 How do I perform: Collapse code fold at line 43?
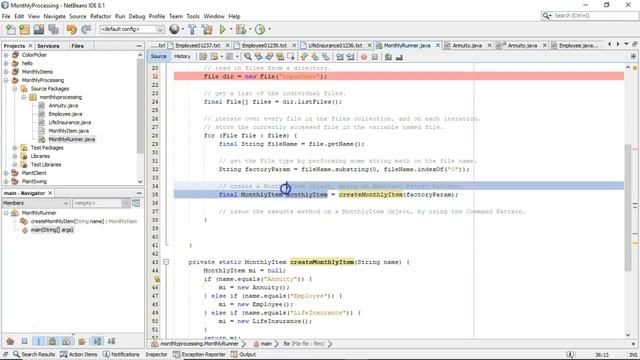tap(166, 262)
